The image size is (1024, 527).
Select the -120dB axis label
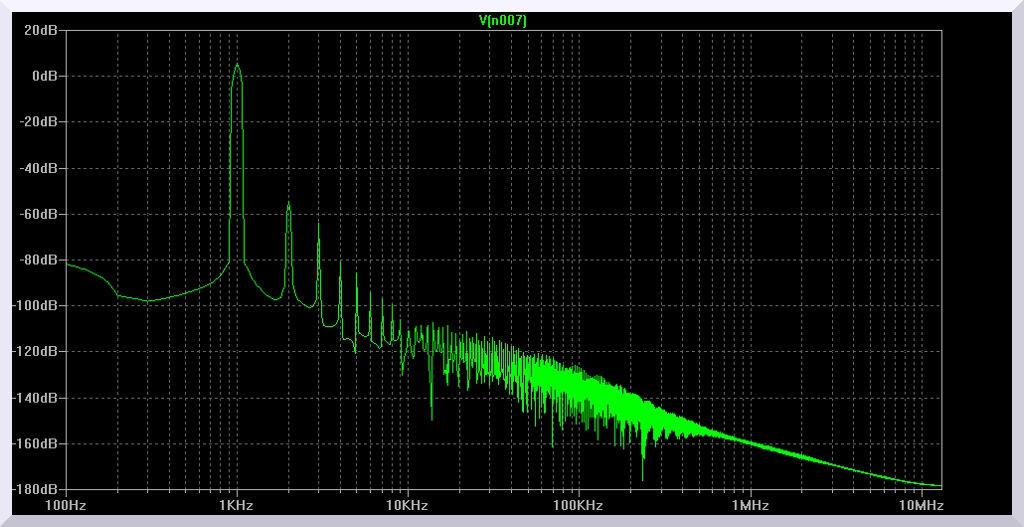point(38,352)
